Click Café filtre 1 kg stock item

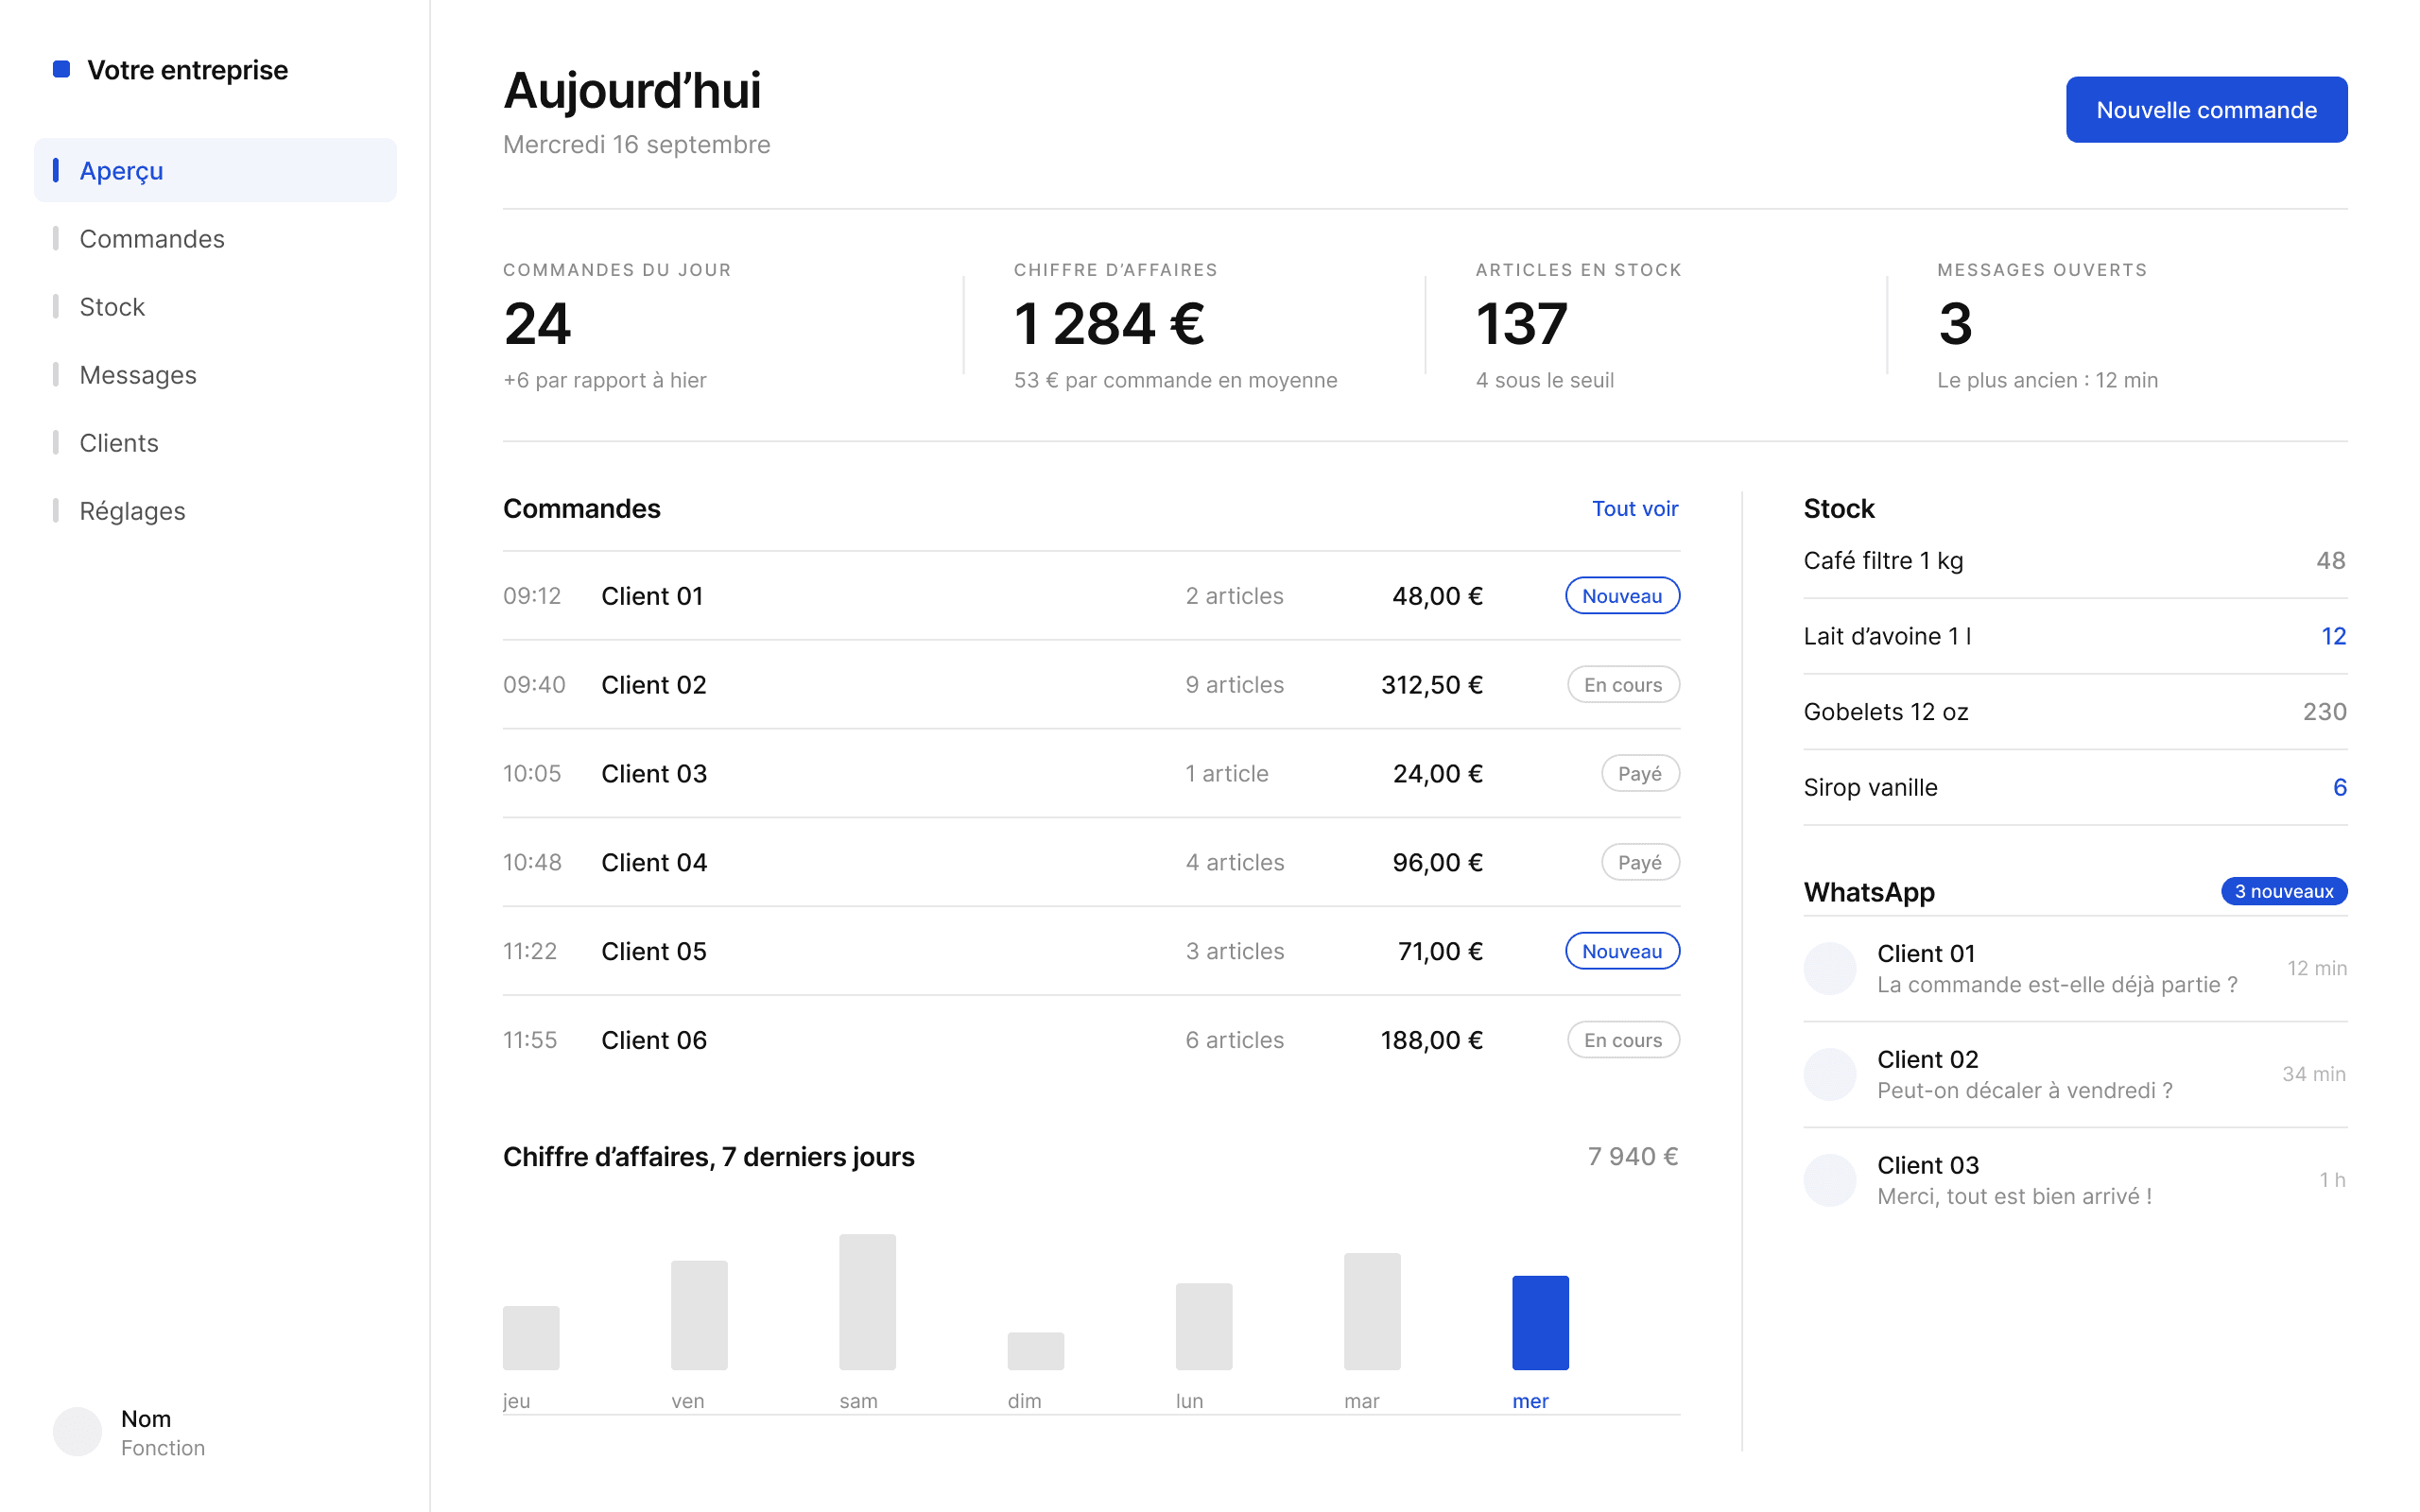point(1883,560)
